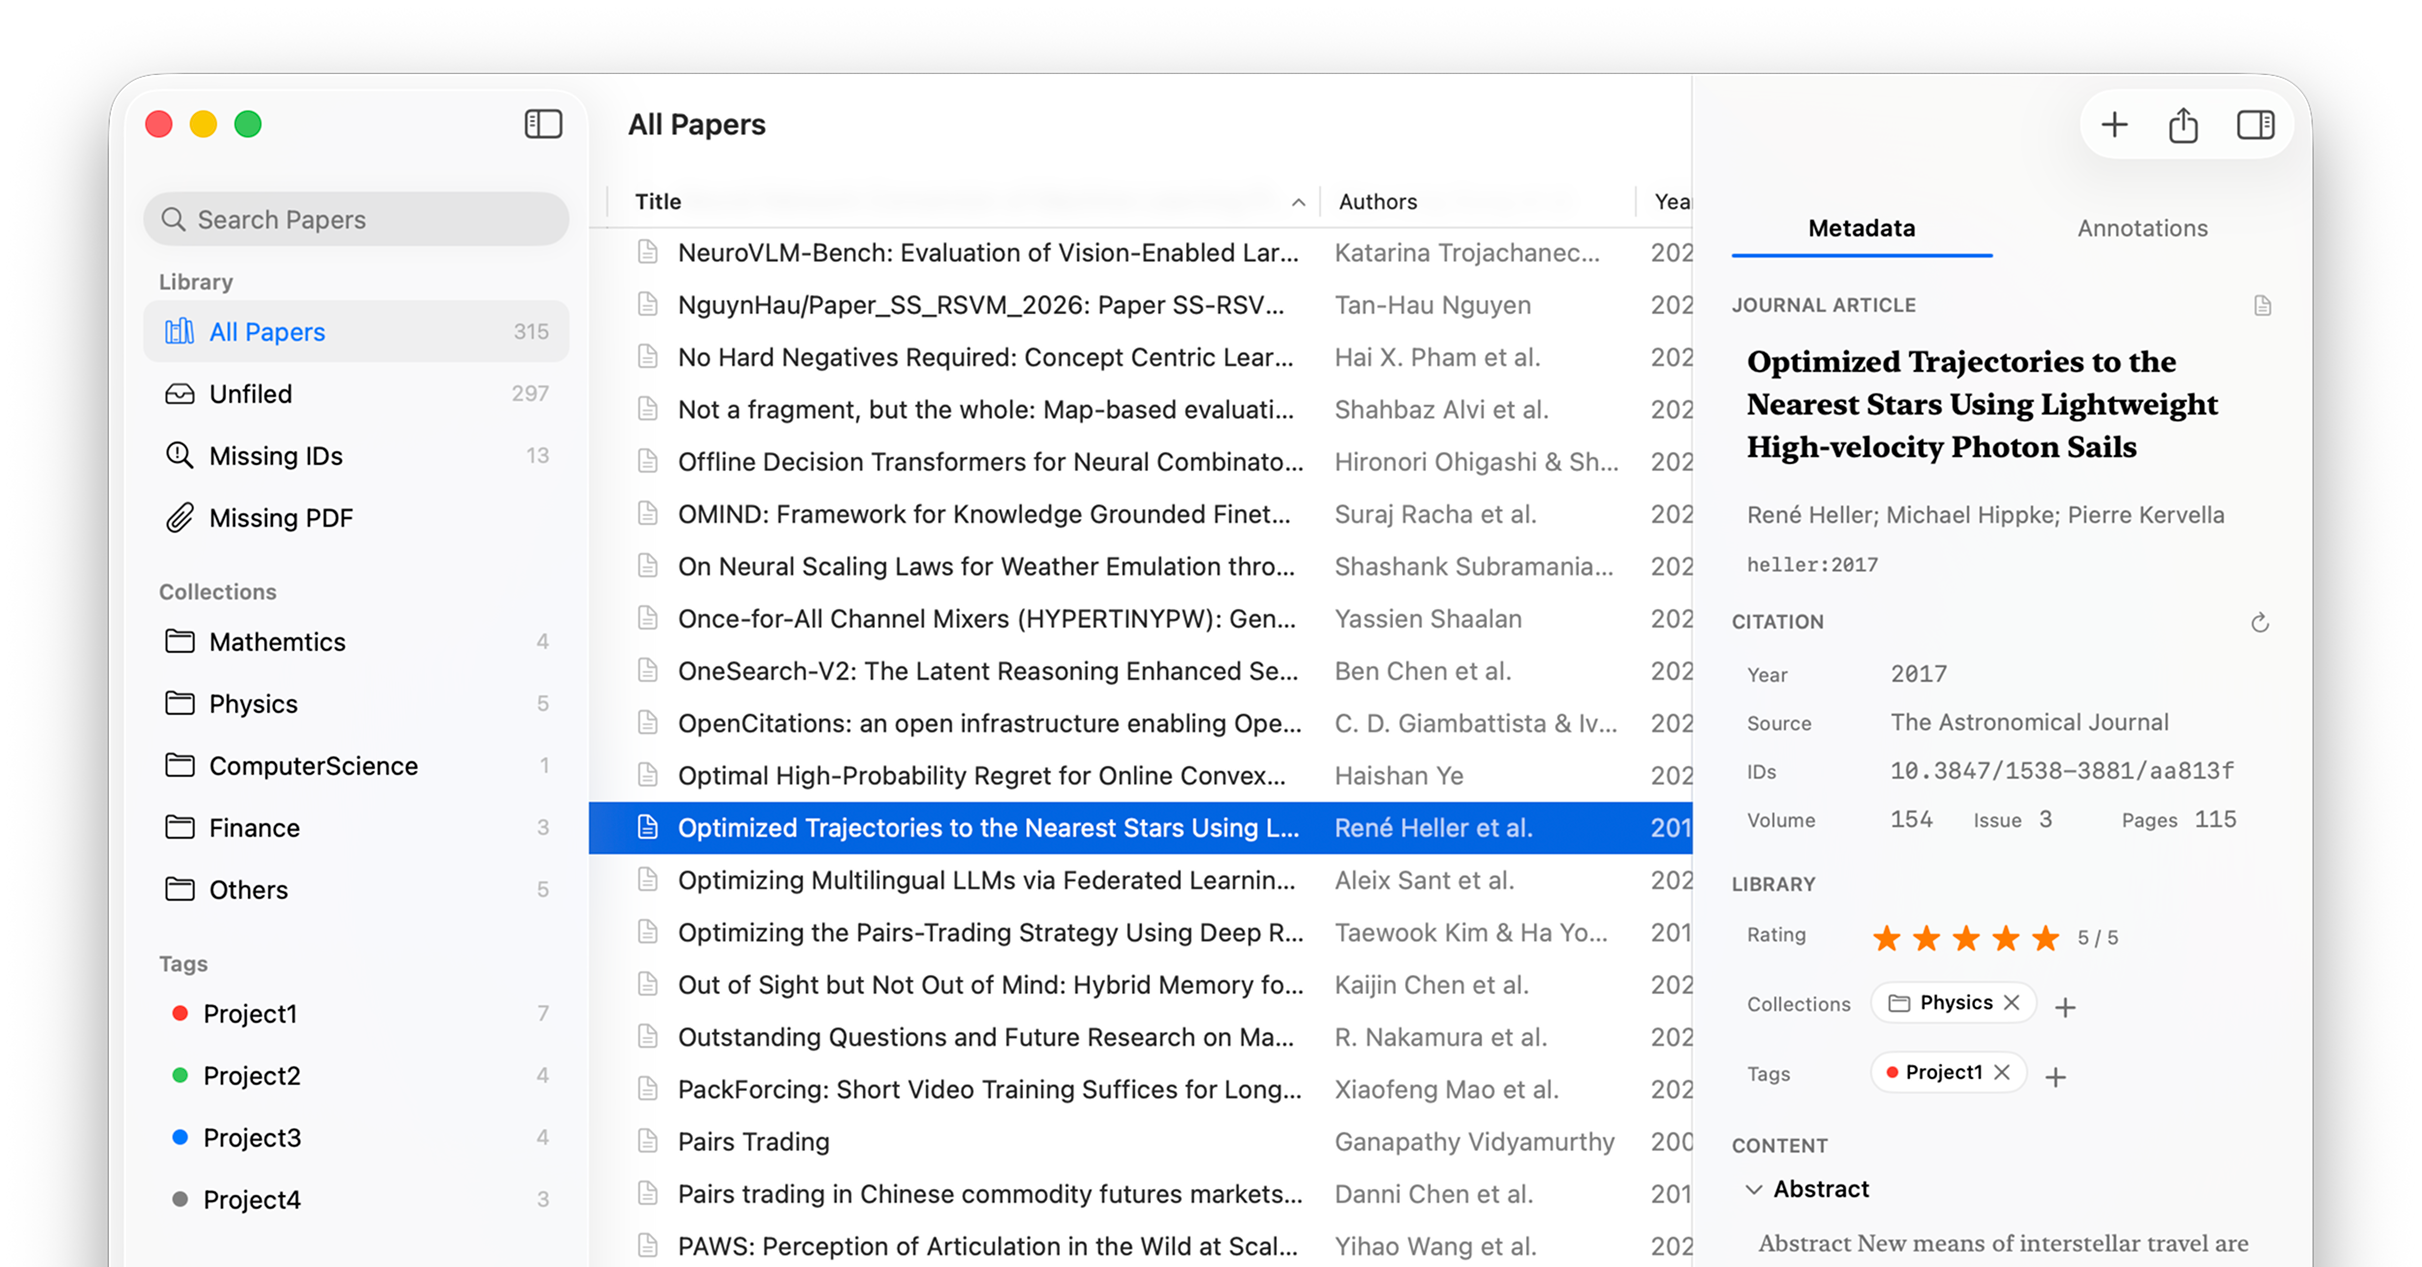Add a tag with plus icon
This screenshot has height=1267, width=2422.
(2055, 1076)
